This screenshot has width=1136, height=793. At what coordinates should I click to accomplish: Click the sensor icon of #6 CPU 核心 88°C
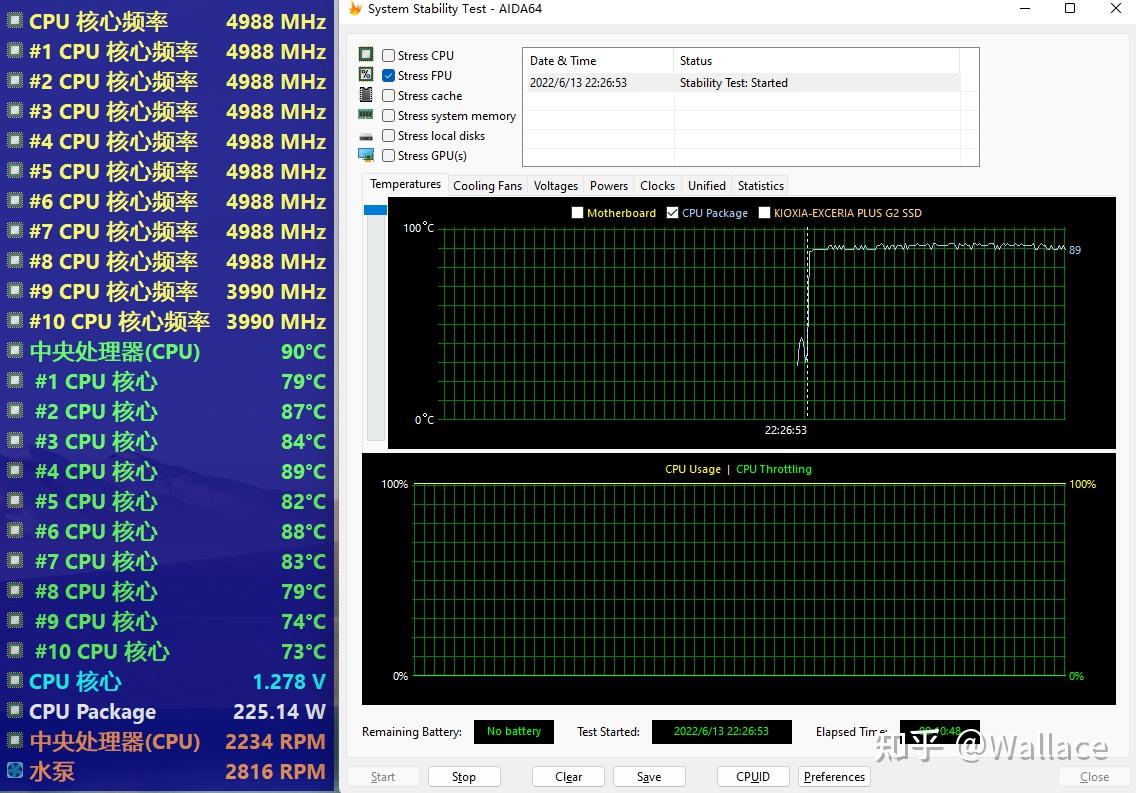pyautogui.click(x=14, y=530)
